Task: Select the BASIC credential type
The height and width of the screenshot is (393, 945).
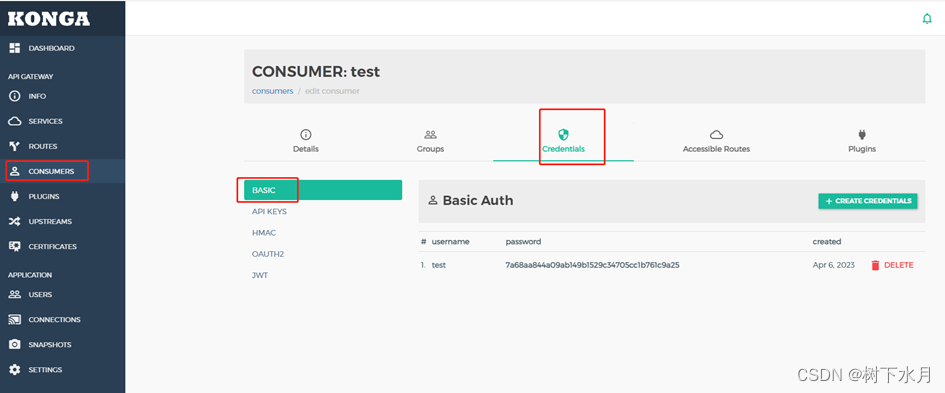Action: click(323, 190)
